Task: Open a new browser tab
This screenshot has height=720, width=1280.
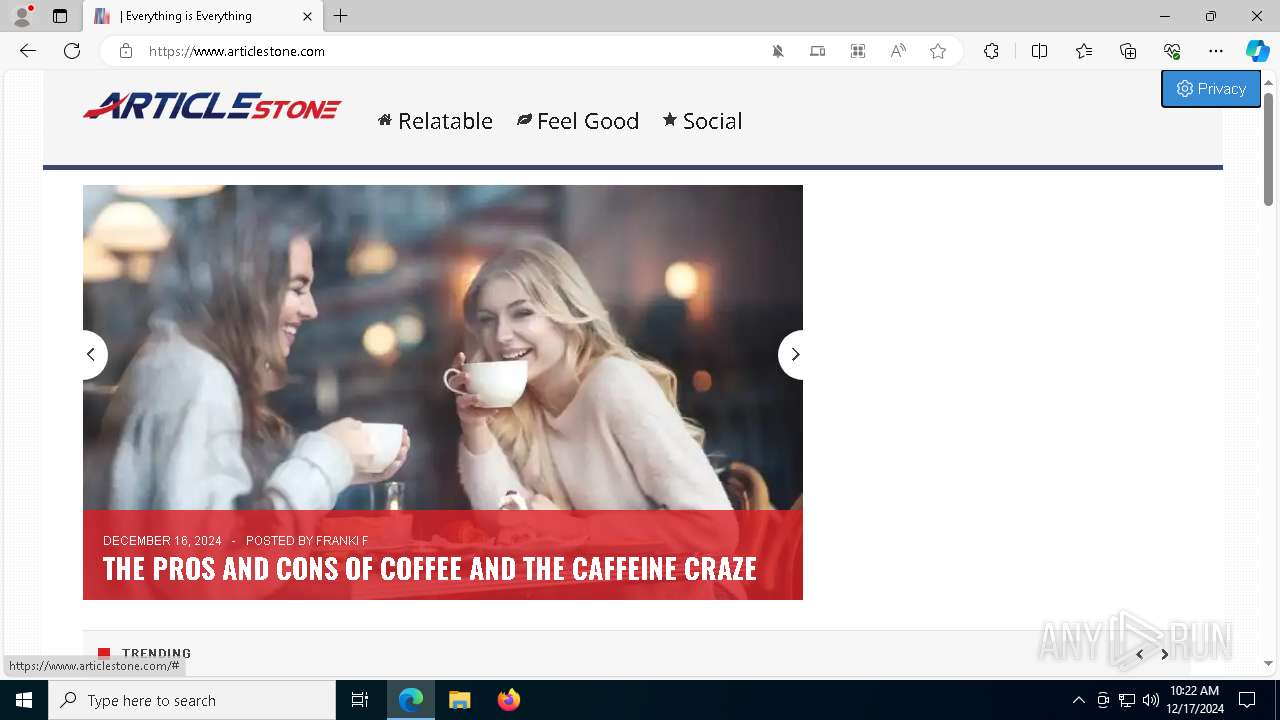Action: [x=341, y=16]
